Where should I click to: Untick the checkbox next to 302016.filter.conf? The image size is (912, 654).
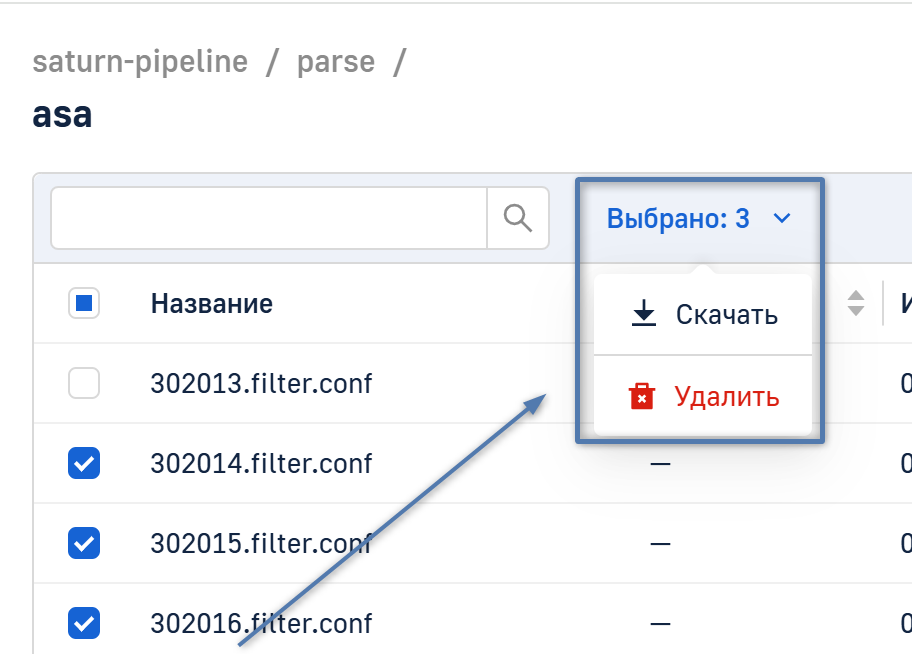(x=84, y=623)
